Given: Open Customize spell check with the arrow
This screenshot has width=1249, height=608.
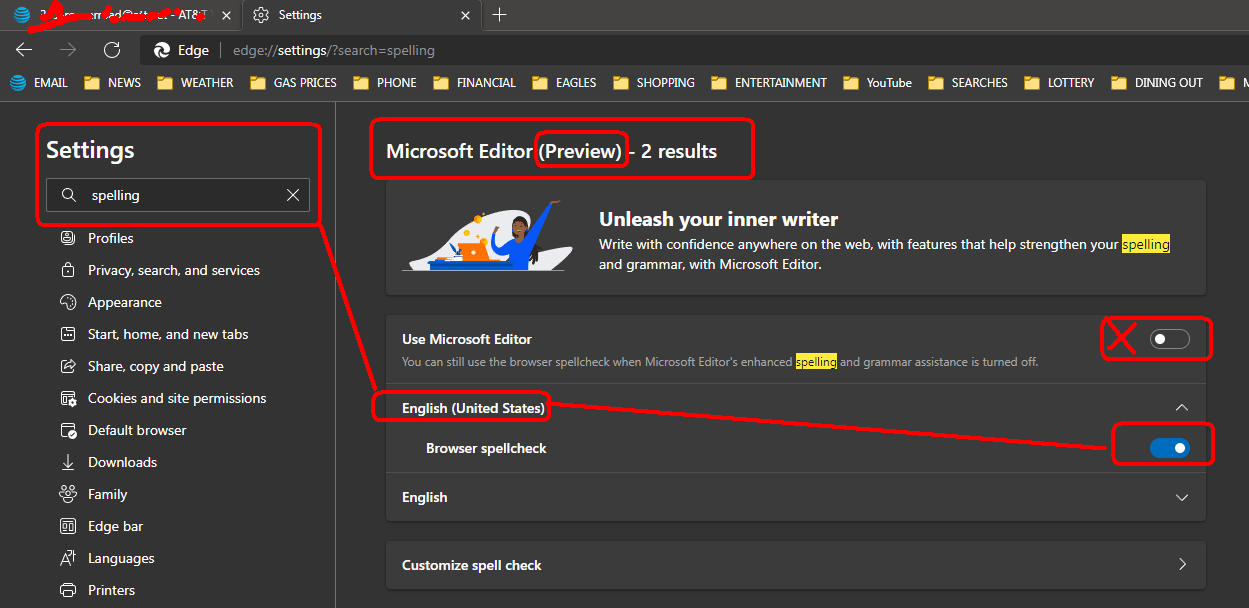Looking at the screenshot, I should point(1182,565).
